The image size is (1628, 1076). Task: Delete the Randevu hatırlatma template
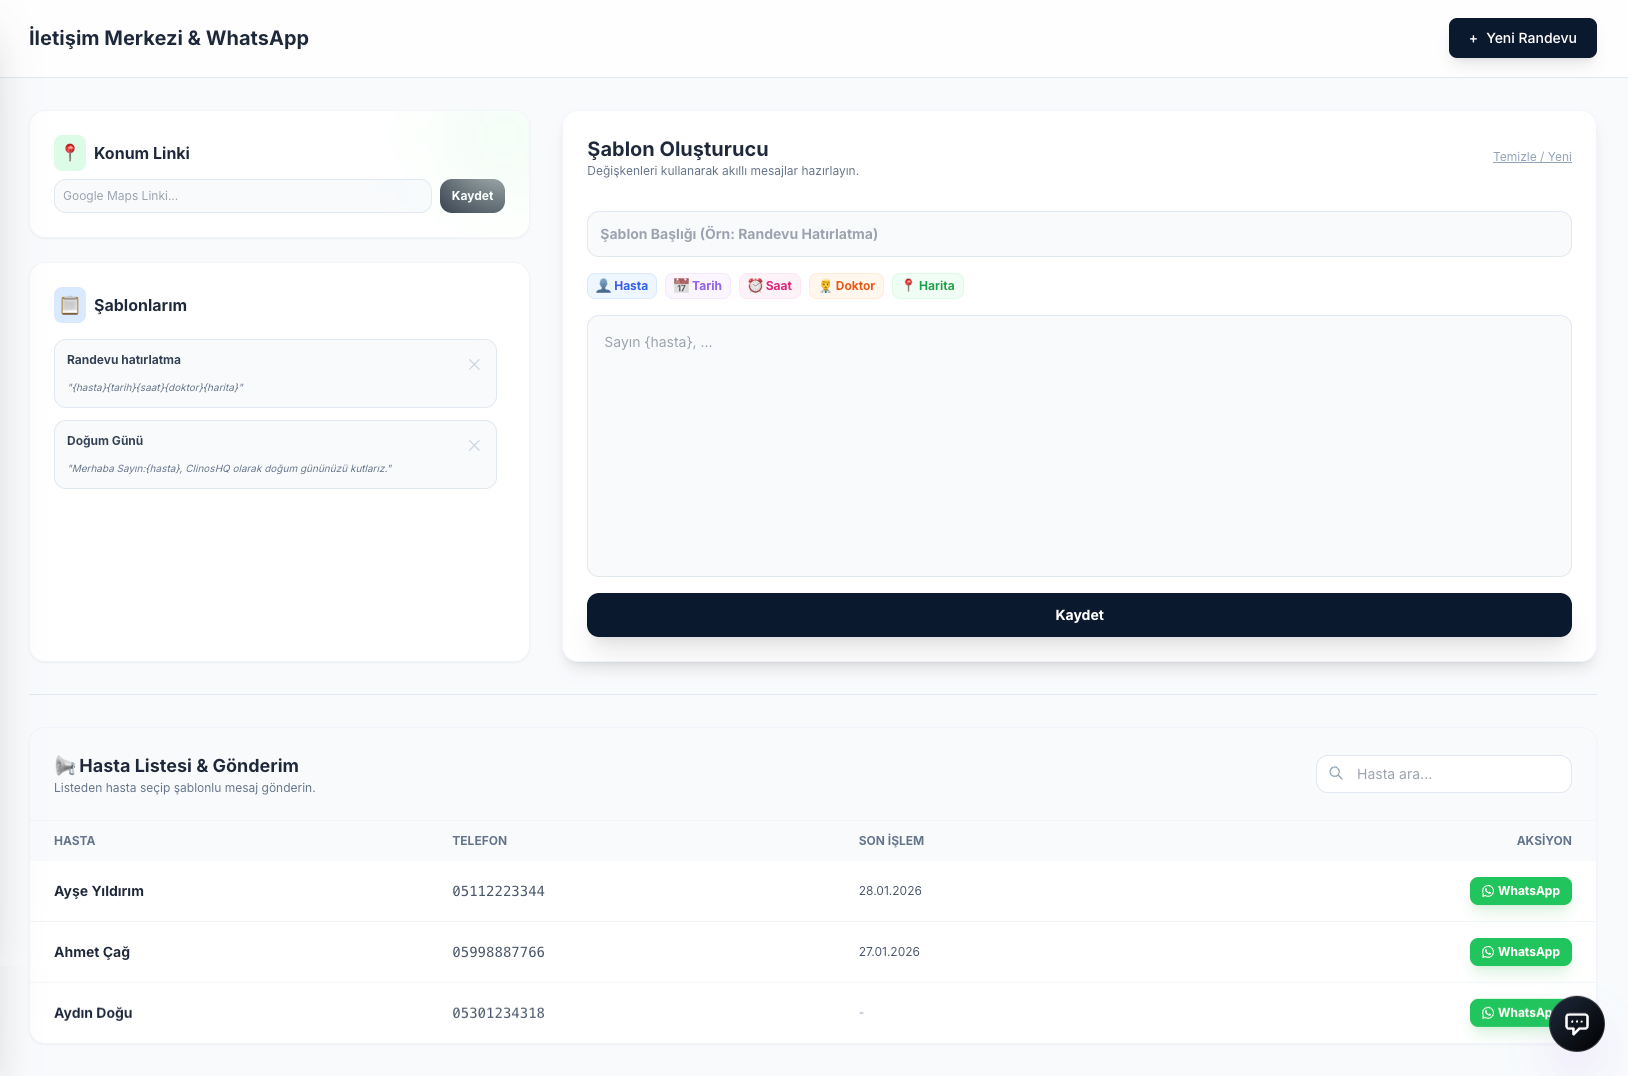474,365
